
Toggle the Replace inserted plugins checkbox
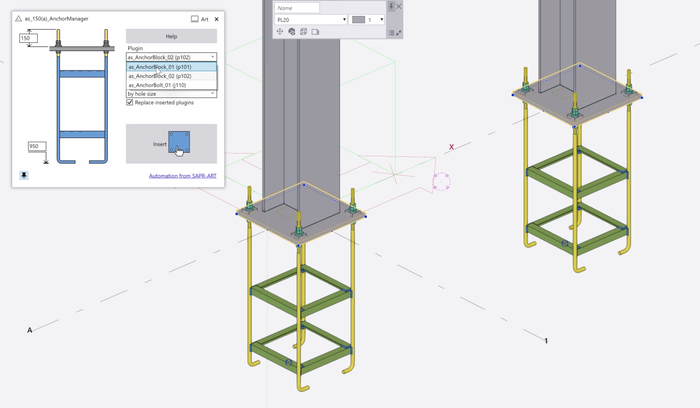(x=130, y=102)
